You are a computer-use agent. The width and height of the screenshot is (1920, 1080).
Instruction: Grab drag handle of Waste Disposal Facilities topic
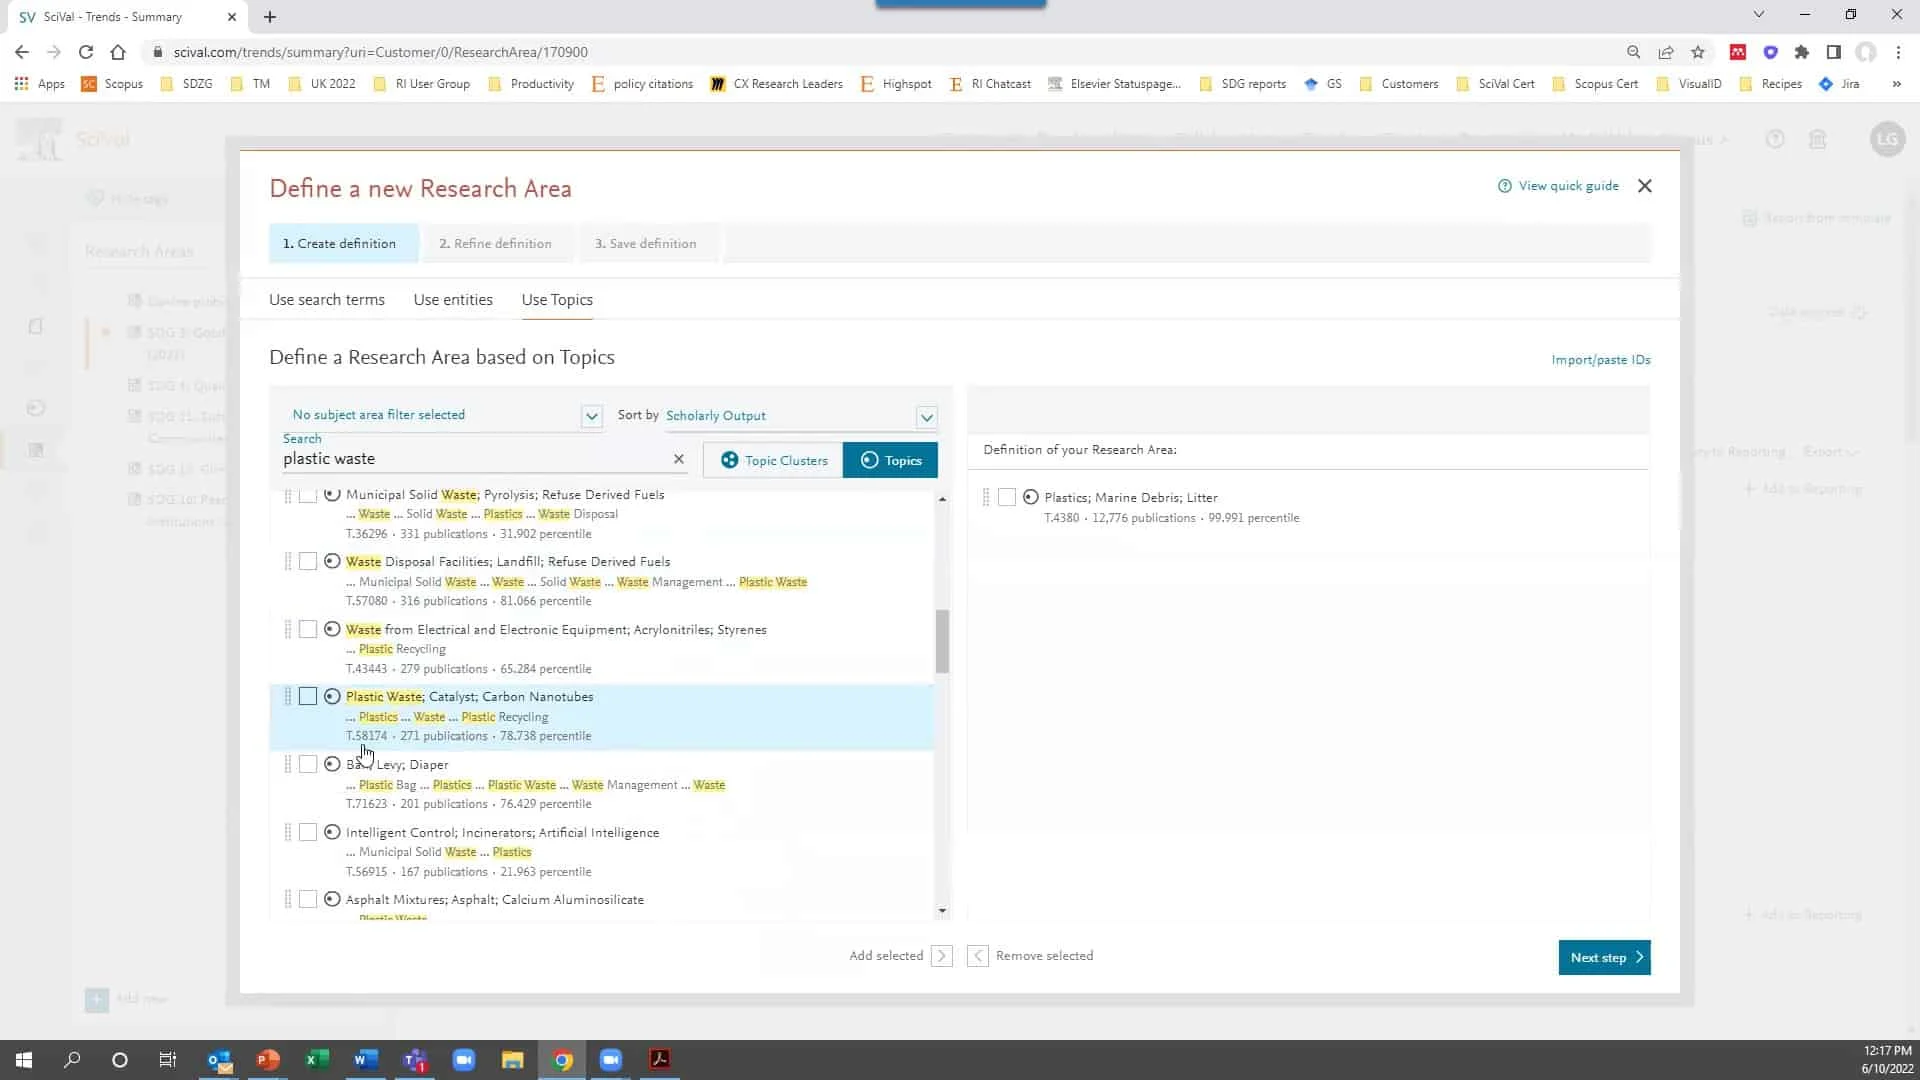287,562
